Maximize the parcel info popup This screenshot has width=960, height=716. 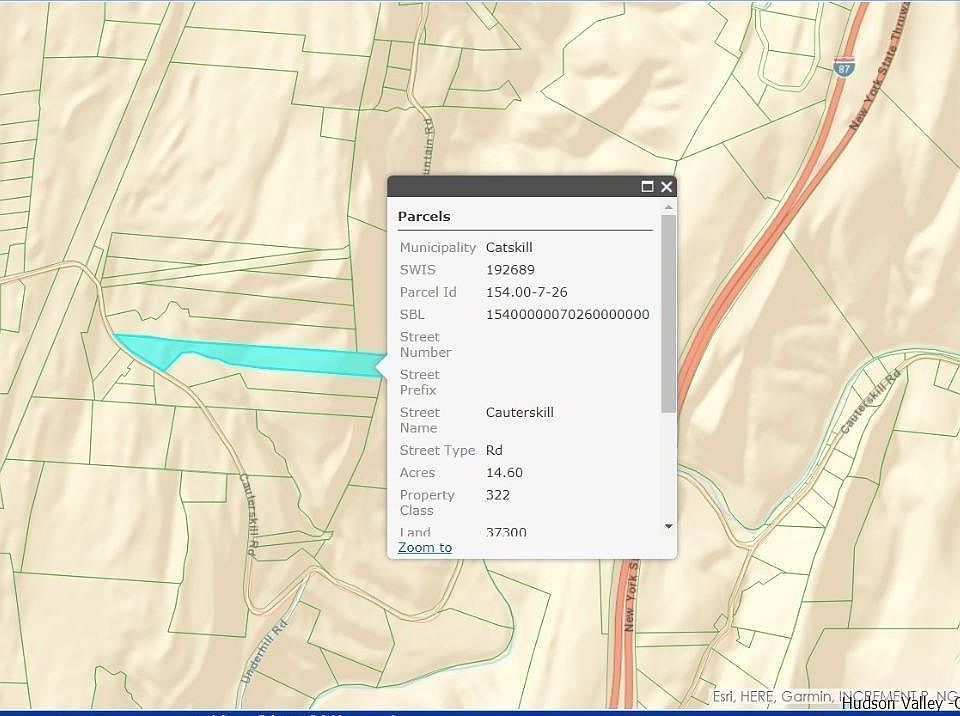point(647,187)
